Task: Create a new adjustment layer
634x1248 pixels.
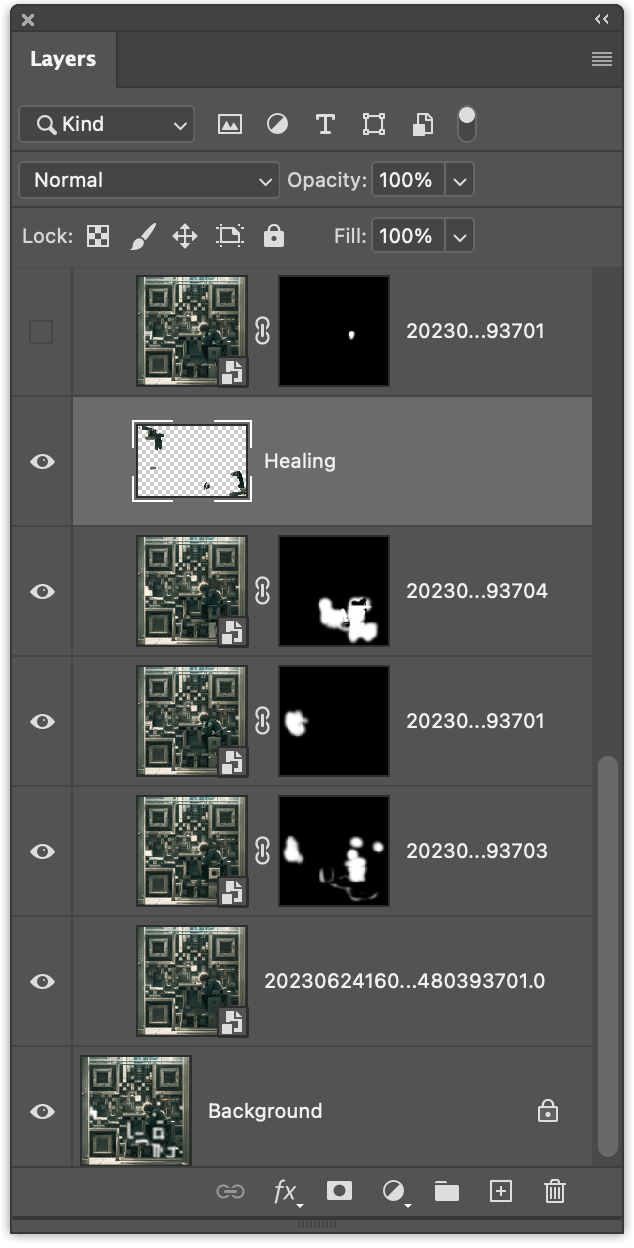Action: click(x=392, y=1191)
